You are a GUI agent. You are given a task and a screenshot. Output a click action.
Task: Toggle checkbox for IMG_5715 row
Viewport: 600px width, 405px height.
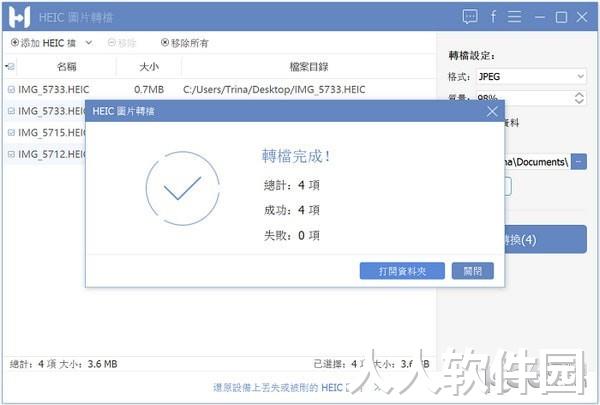(x=11, y=132)
